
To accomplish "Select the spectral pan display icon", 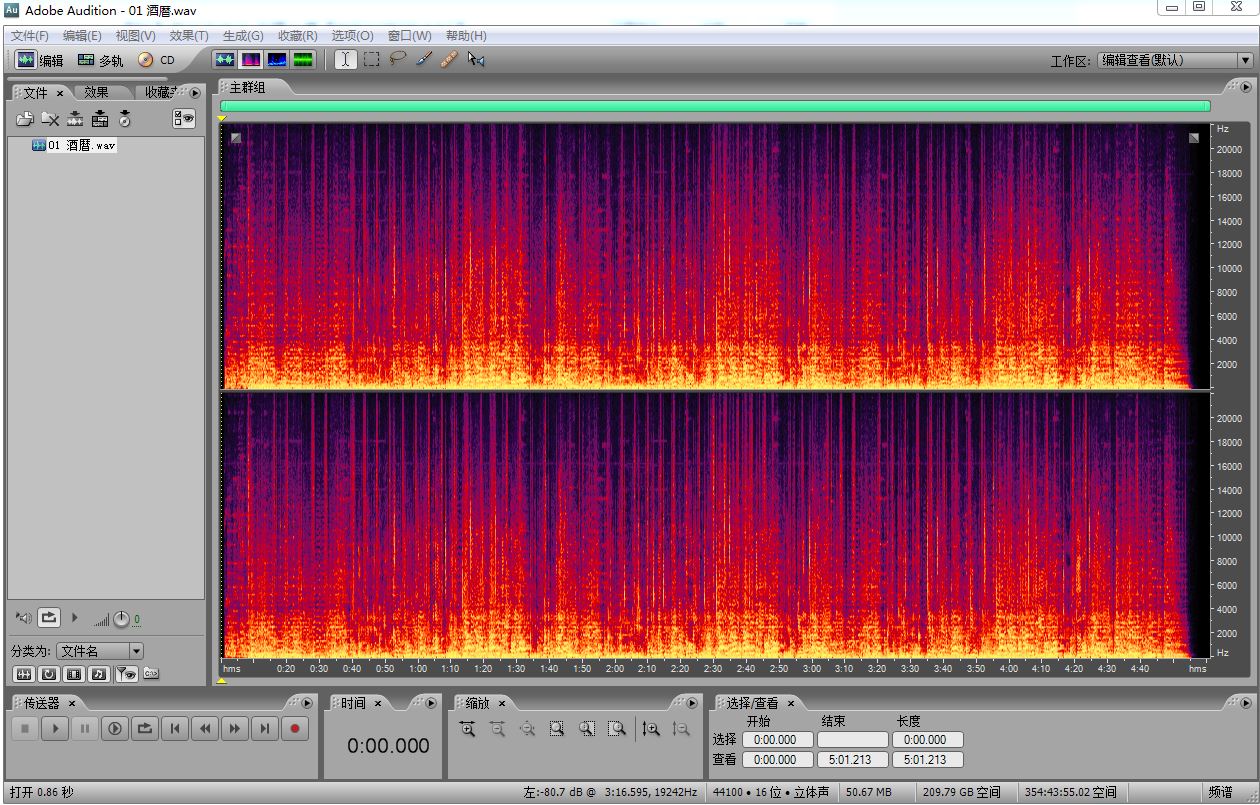I will tap(277, 60).
